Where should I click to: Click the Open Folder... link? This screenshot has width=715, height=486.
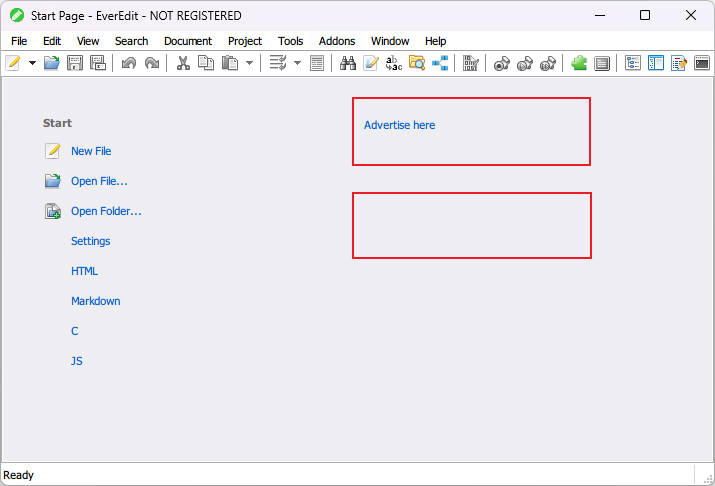pyautogui.click(x=106, y=211)
